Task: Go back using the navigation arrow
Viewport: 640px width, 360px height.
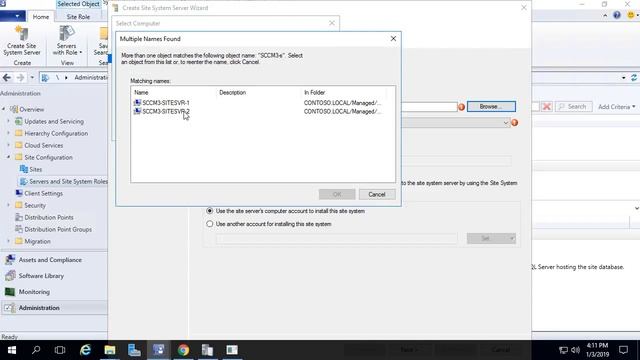Action: point(7,78)
